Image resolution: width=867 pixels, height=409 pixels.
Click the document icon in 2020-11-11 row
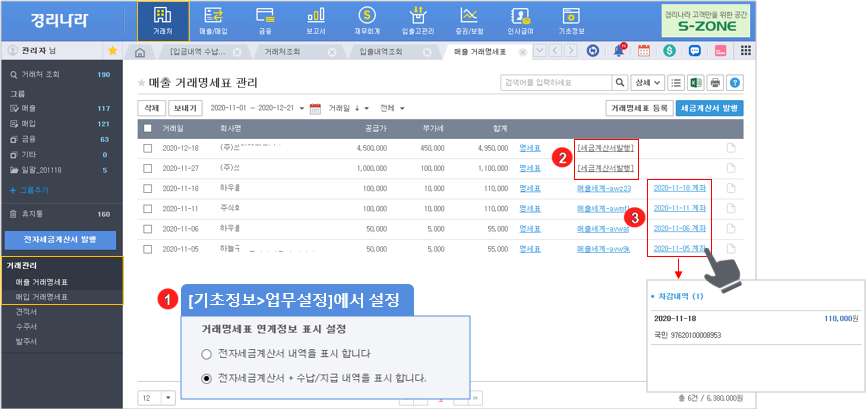coord(731,208)
